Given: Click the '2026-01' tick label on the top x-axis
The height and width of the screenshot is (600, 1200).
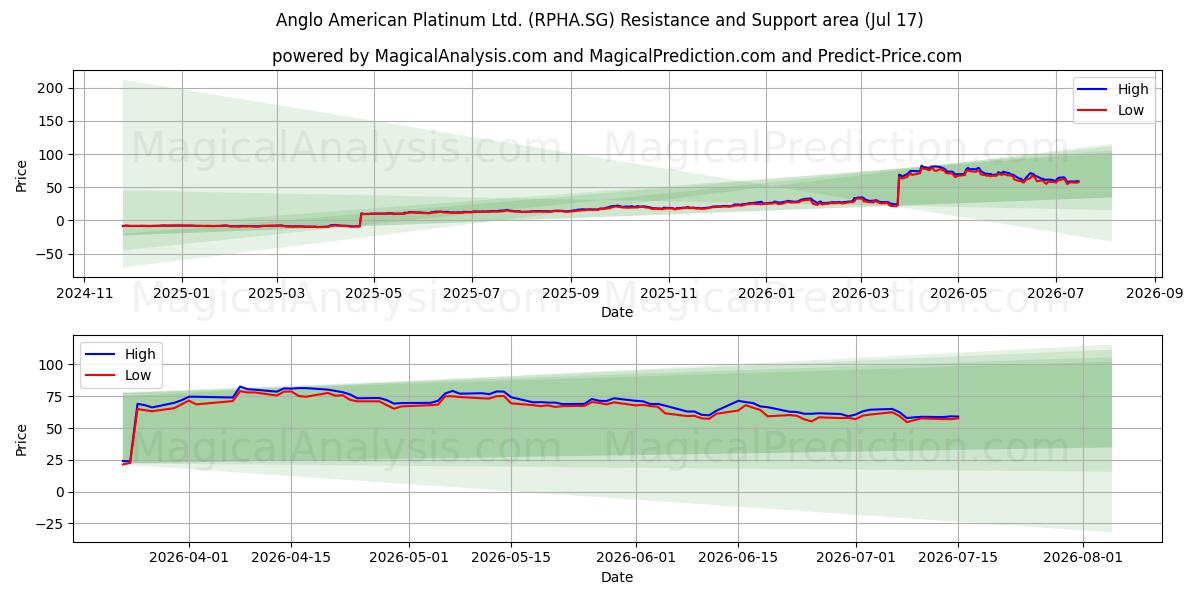Looking at the screenshot, I should (x=766, y=296).
